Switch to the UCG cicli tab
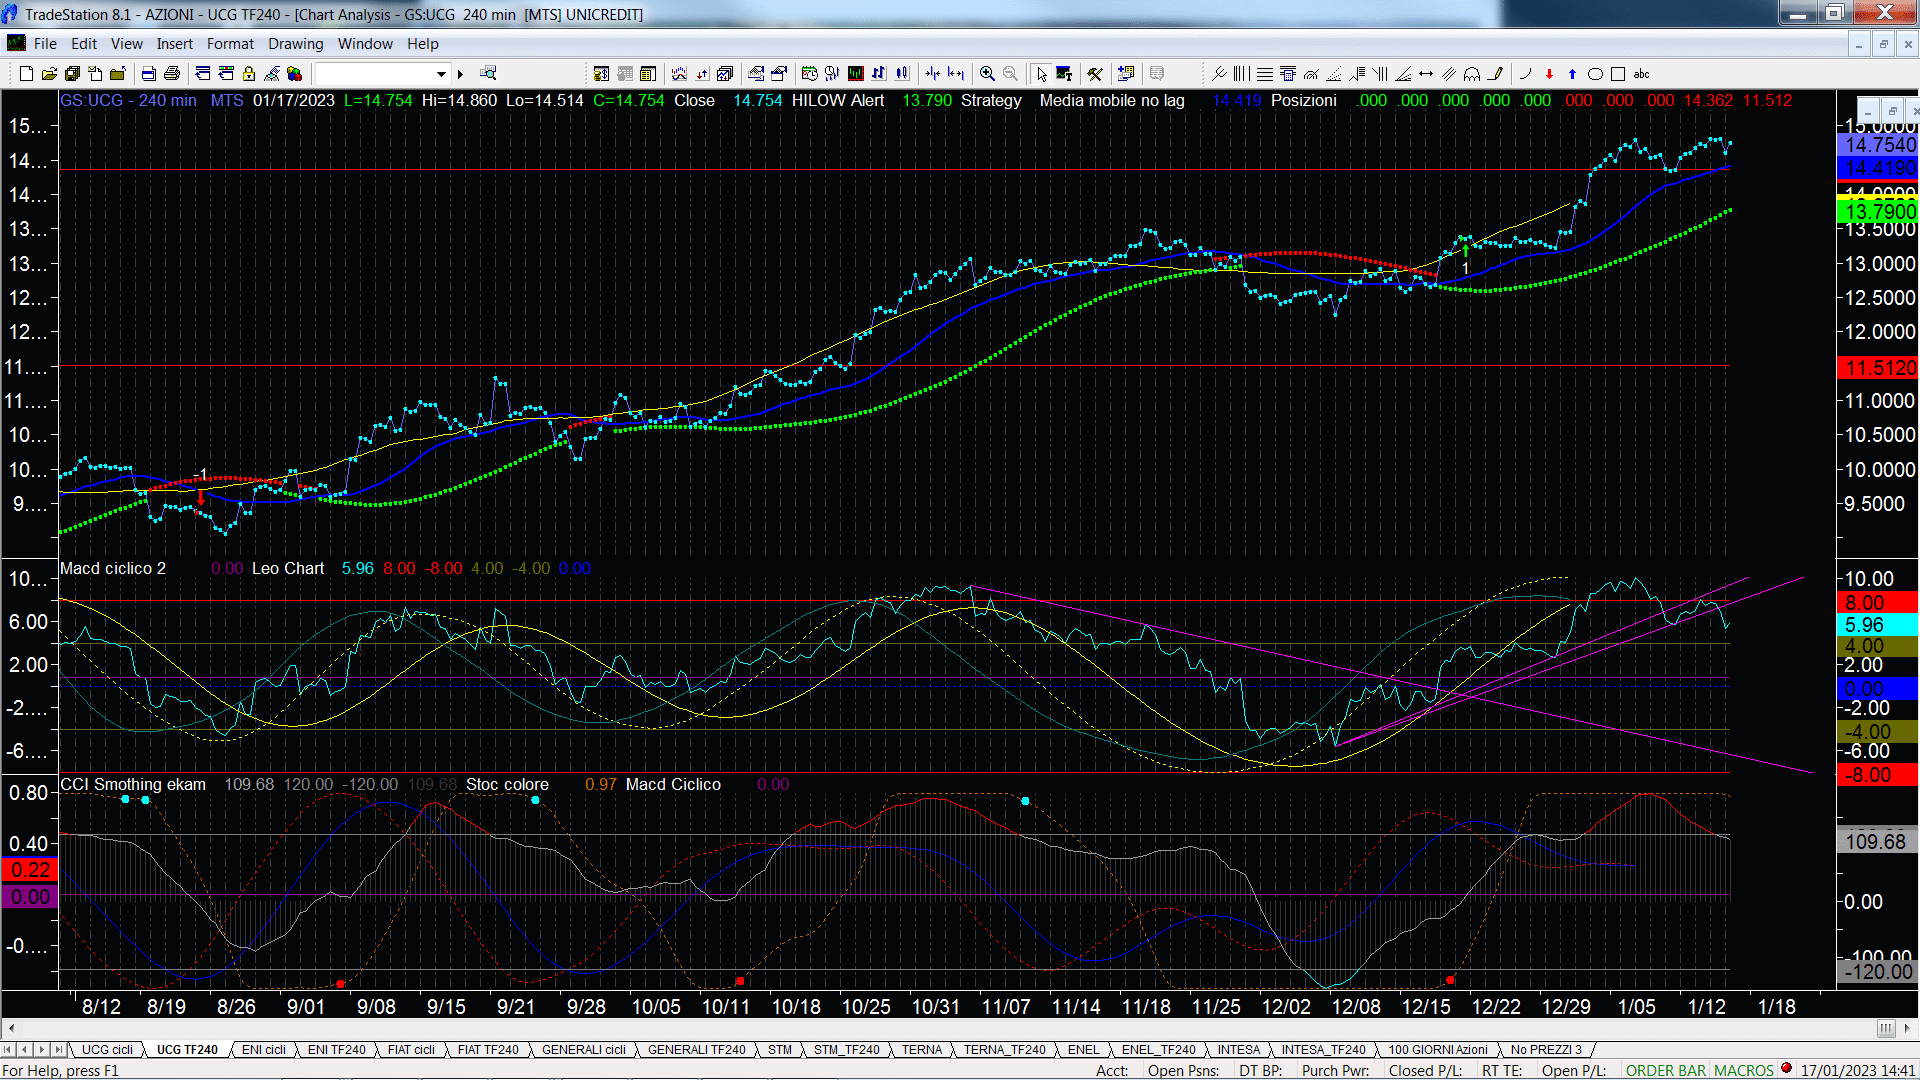Image resolution: width=1920 pixels, height=1080 pixels. 107,1050
